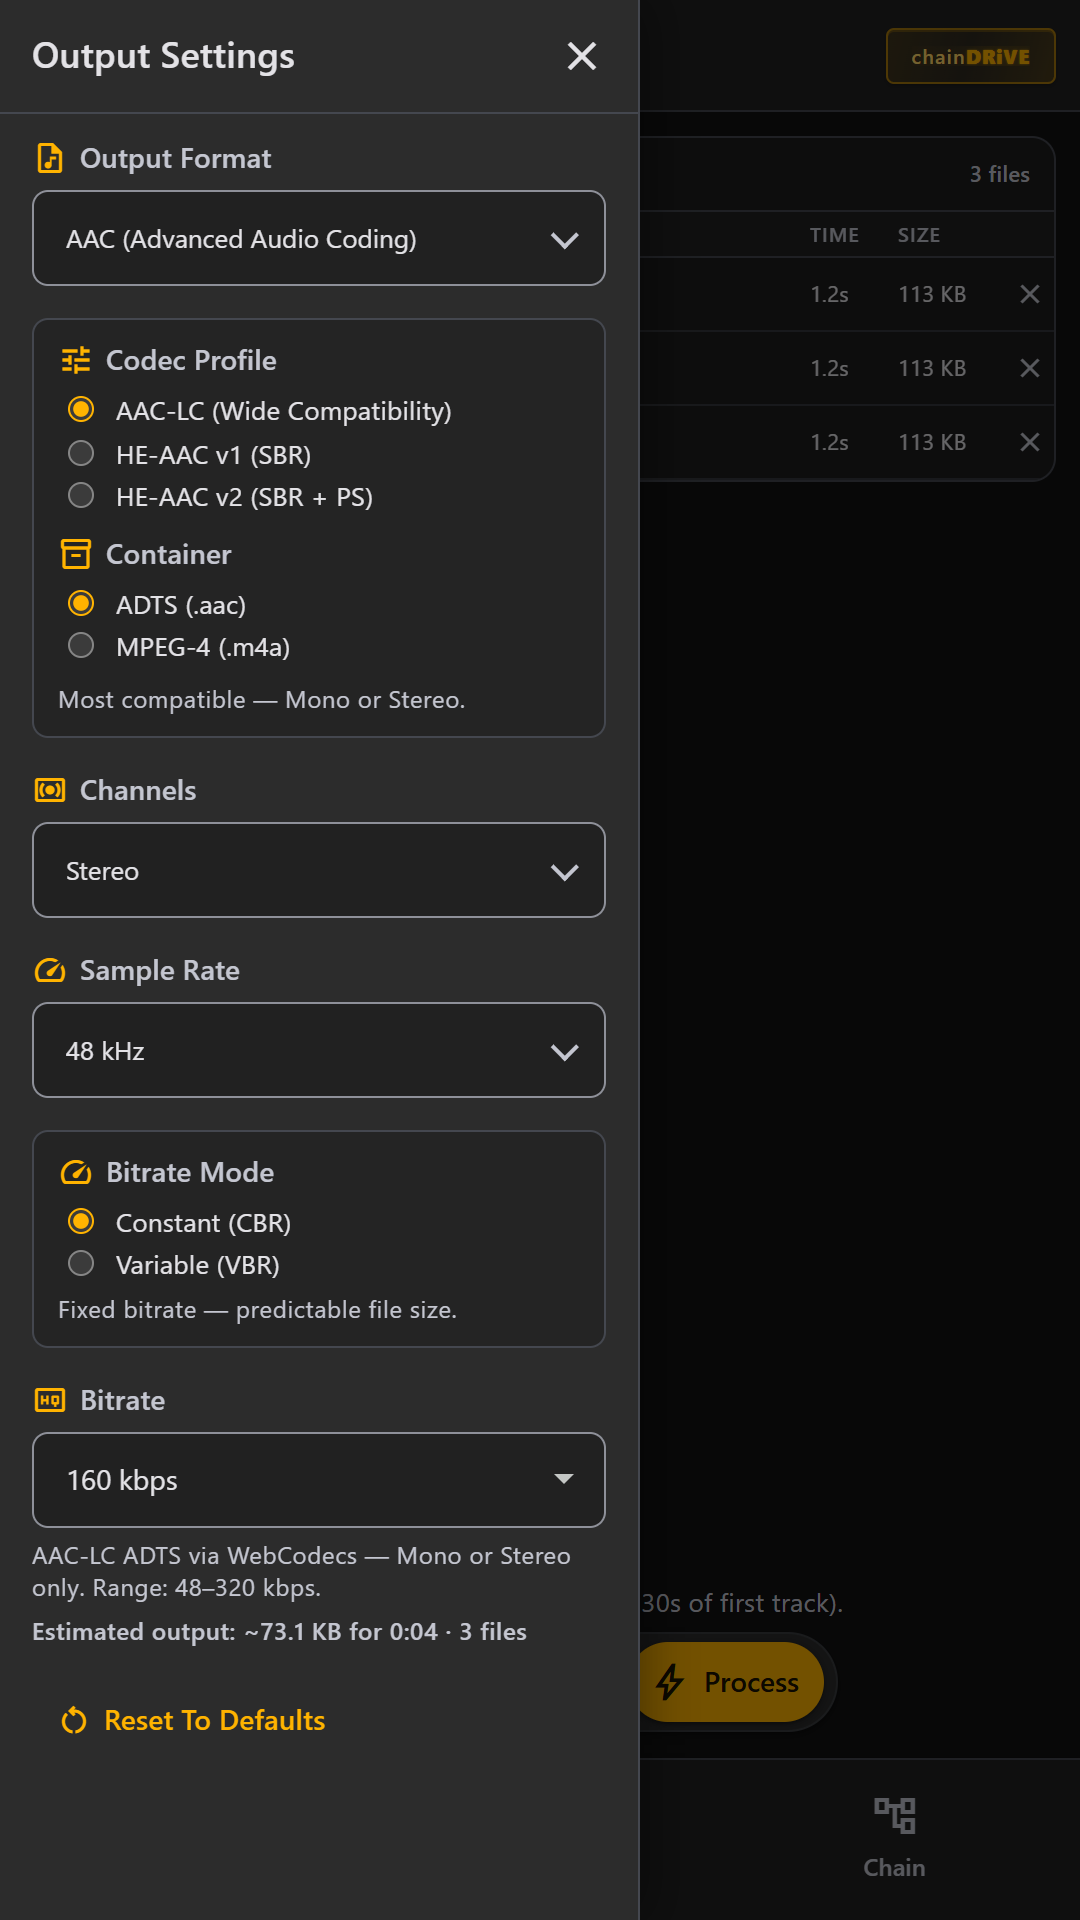Remove the second file in the list
Image resolution: width=1080 pixels, height=1920 pixels.
pos(1030,368)
